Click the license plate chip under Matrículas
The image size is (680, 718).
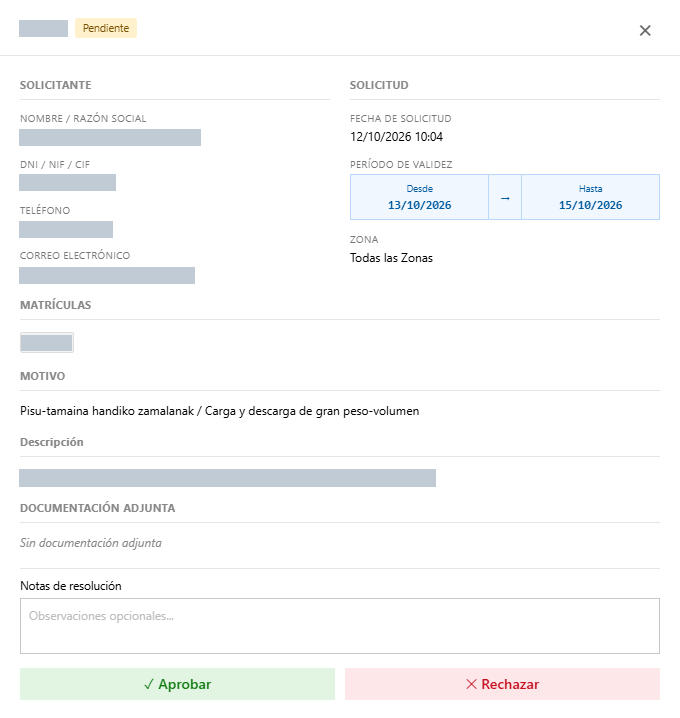(x=47, y=343)
